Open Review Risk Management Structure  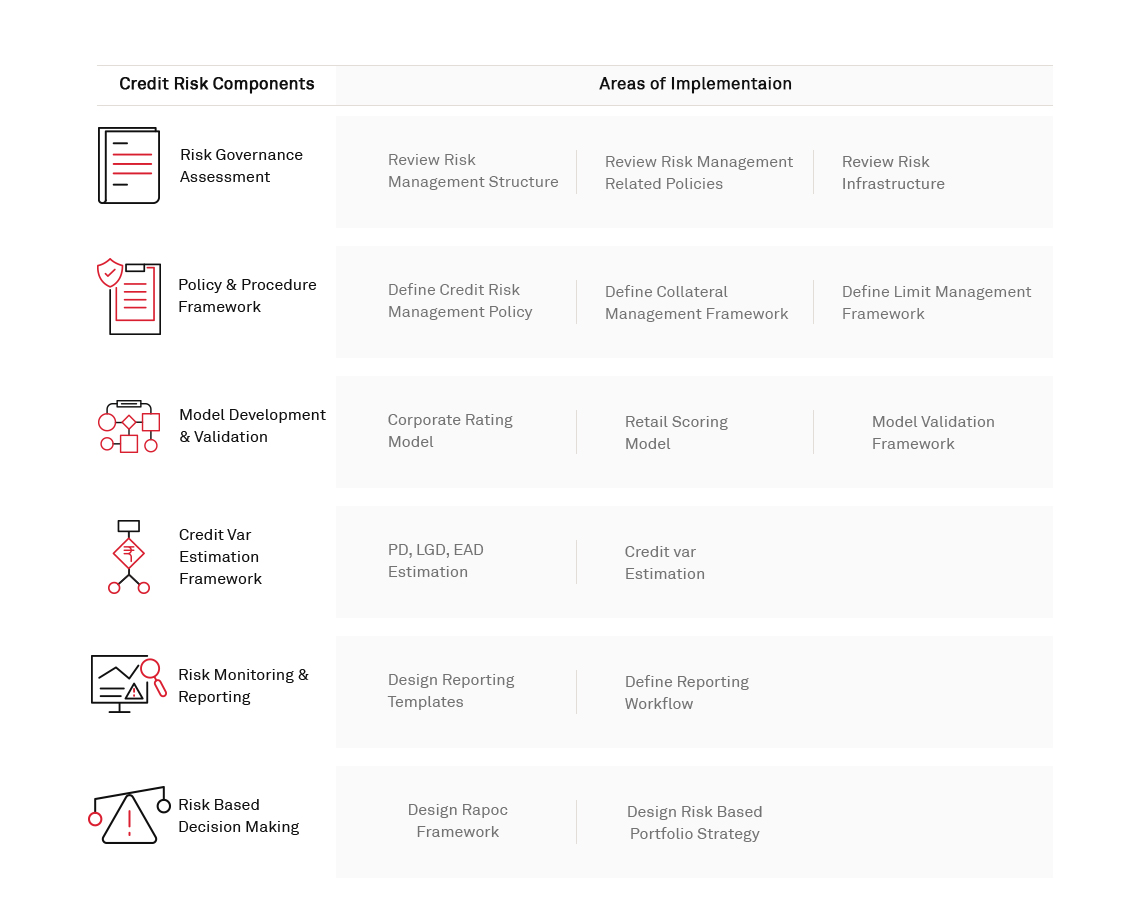click(x=473, y=171)
